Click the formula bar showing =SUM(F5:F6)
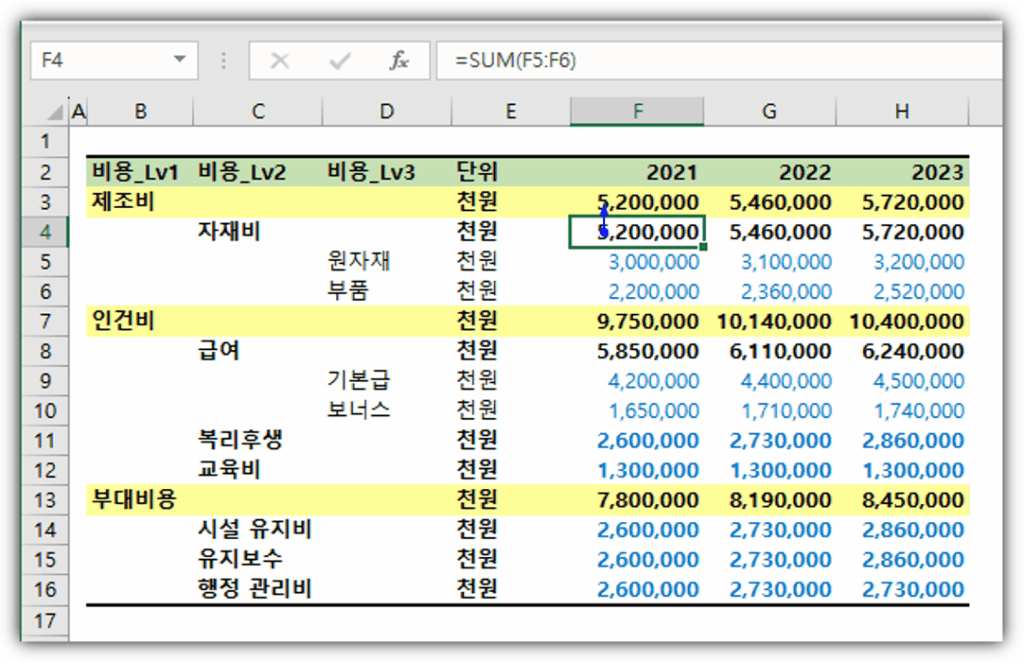The image size is (1024, 662). 718,61
